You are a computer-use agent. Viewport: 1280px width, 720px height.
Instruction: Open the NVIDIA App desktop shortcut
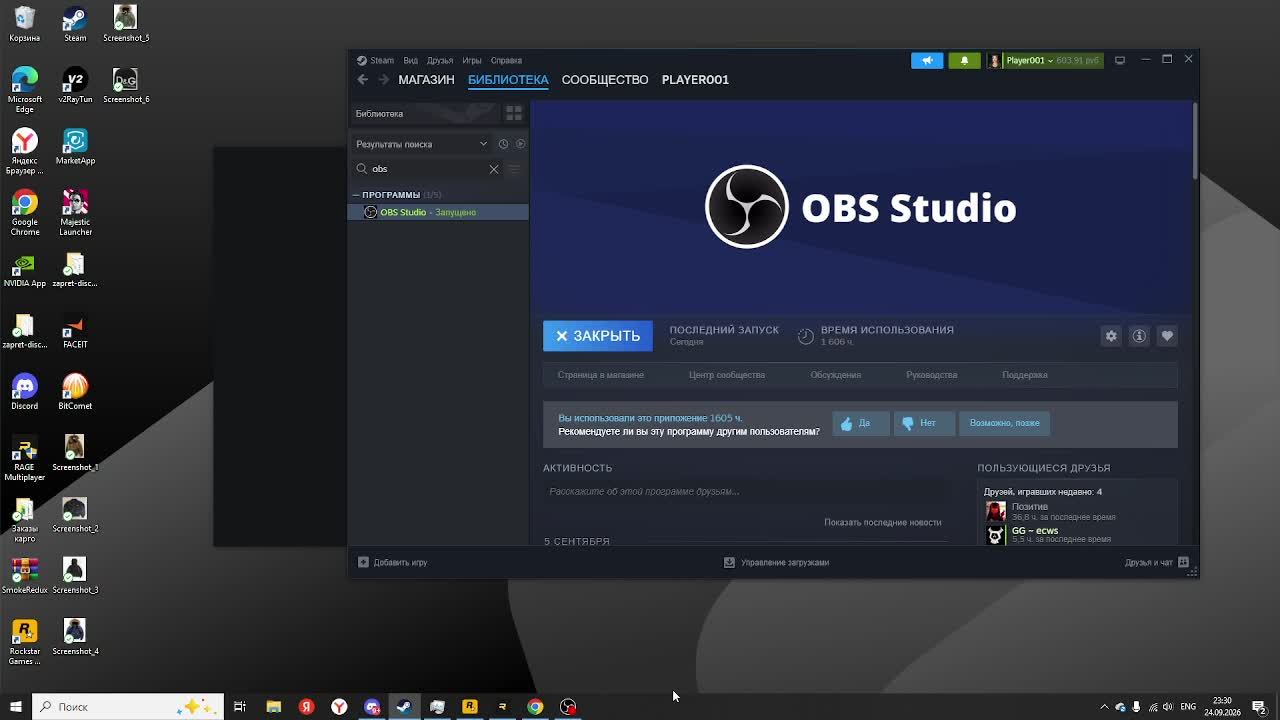25,270
